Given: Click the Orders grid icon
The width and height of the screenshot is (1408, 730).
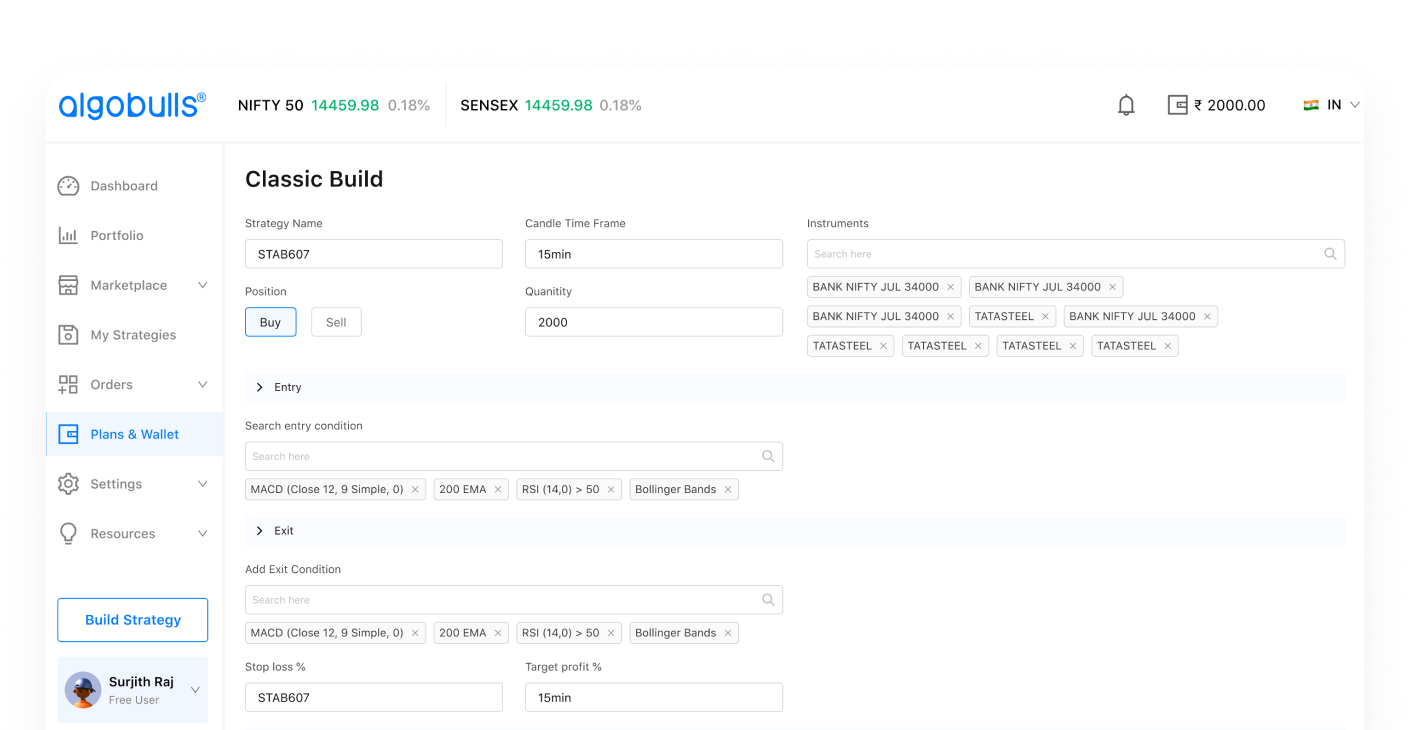Looking at the screenshot, I should [x=68, y=385].
